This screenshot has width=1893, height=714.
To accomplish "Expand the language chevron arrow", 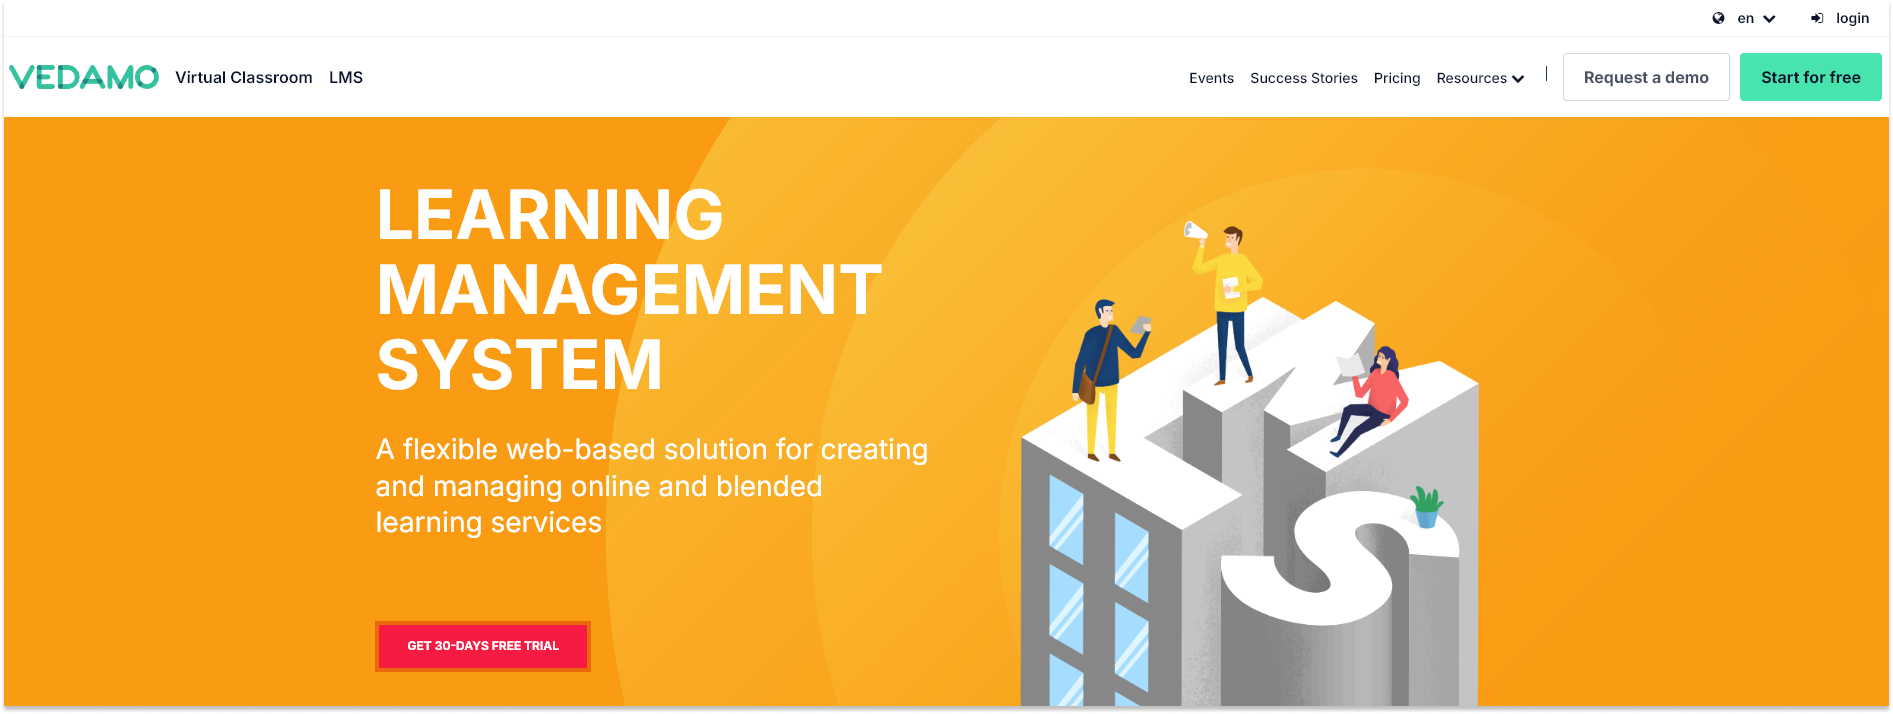I will 1769,19.
